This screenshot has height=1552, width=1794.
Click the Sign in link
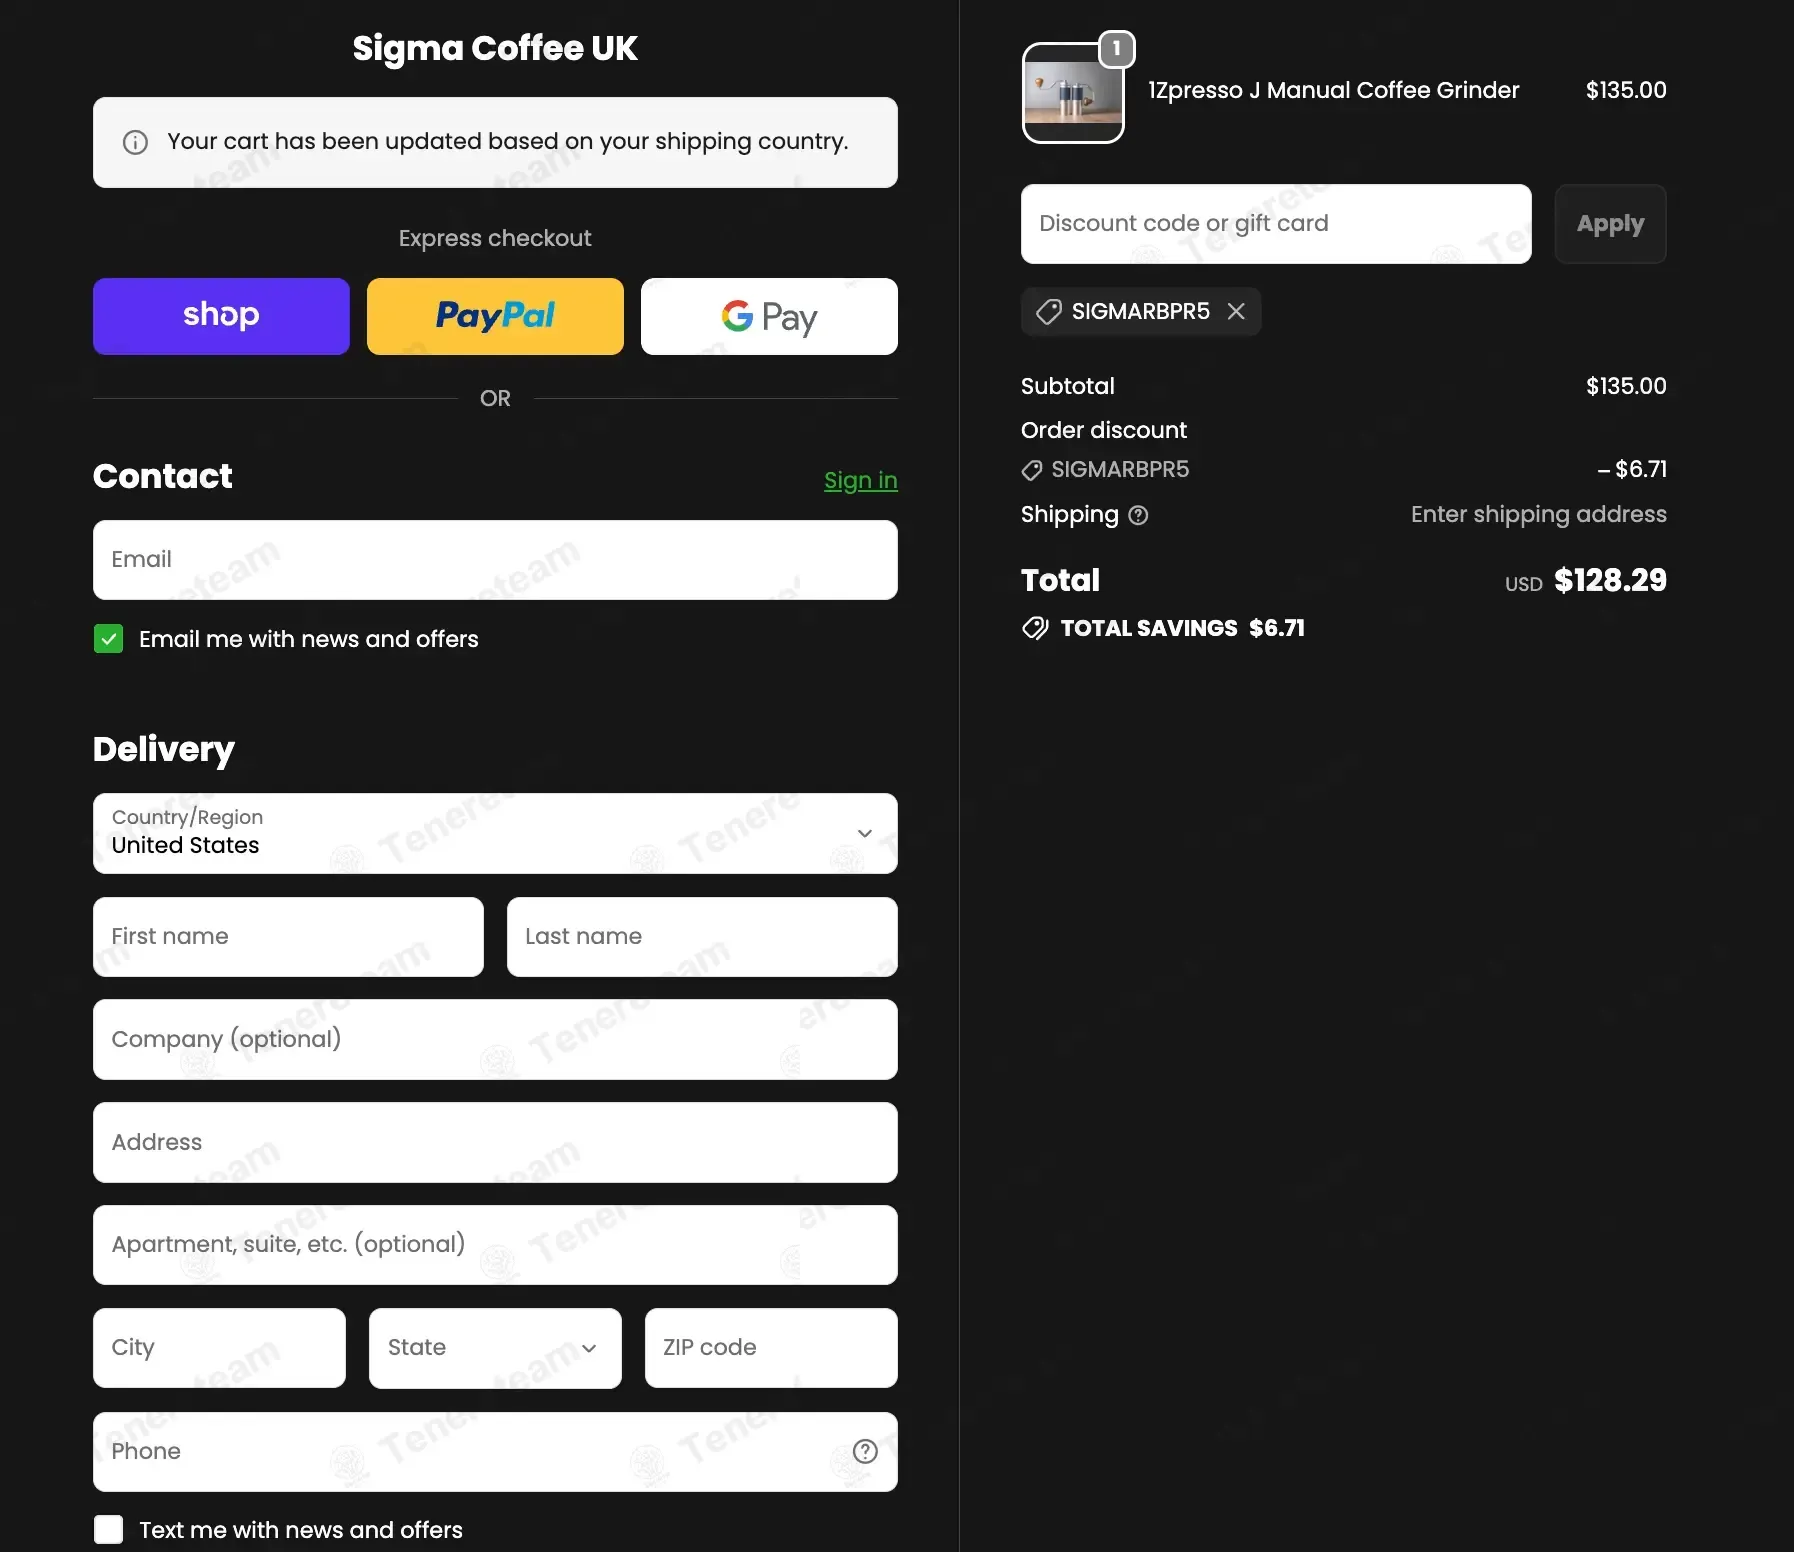click(x=860, y=481)
